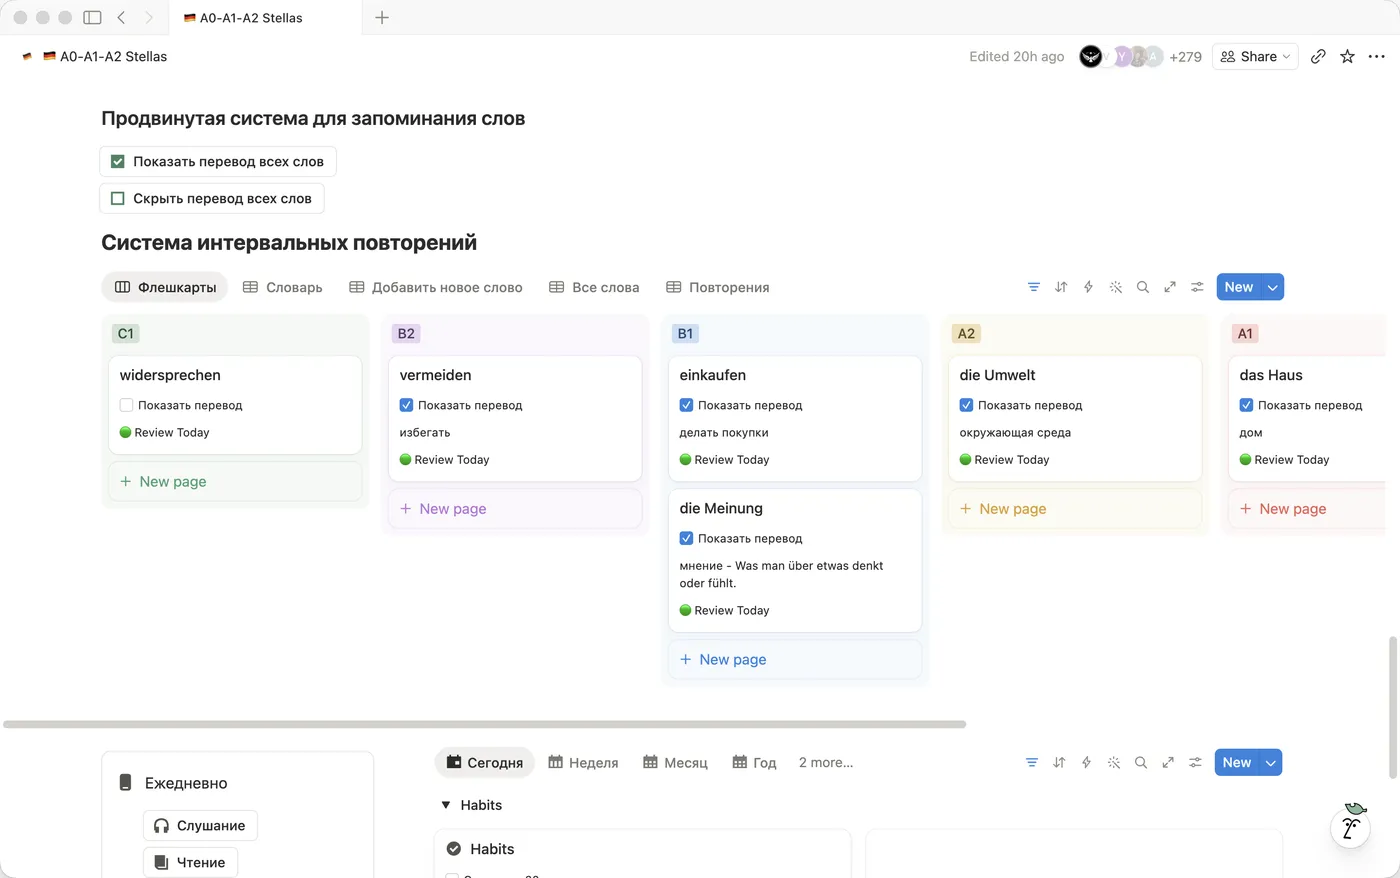This screenshot has width=1400, height=878.
Task: Tick the Скрыть перевод всех слов checkbox
Action: (117, 198)
